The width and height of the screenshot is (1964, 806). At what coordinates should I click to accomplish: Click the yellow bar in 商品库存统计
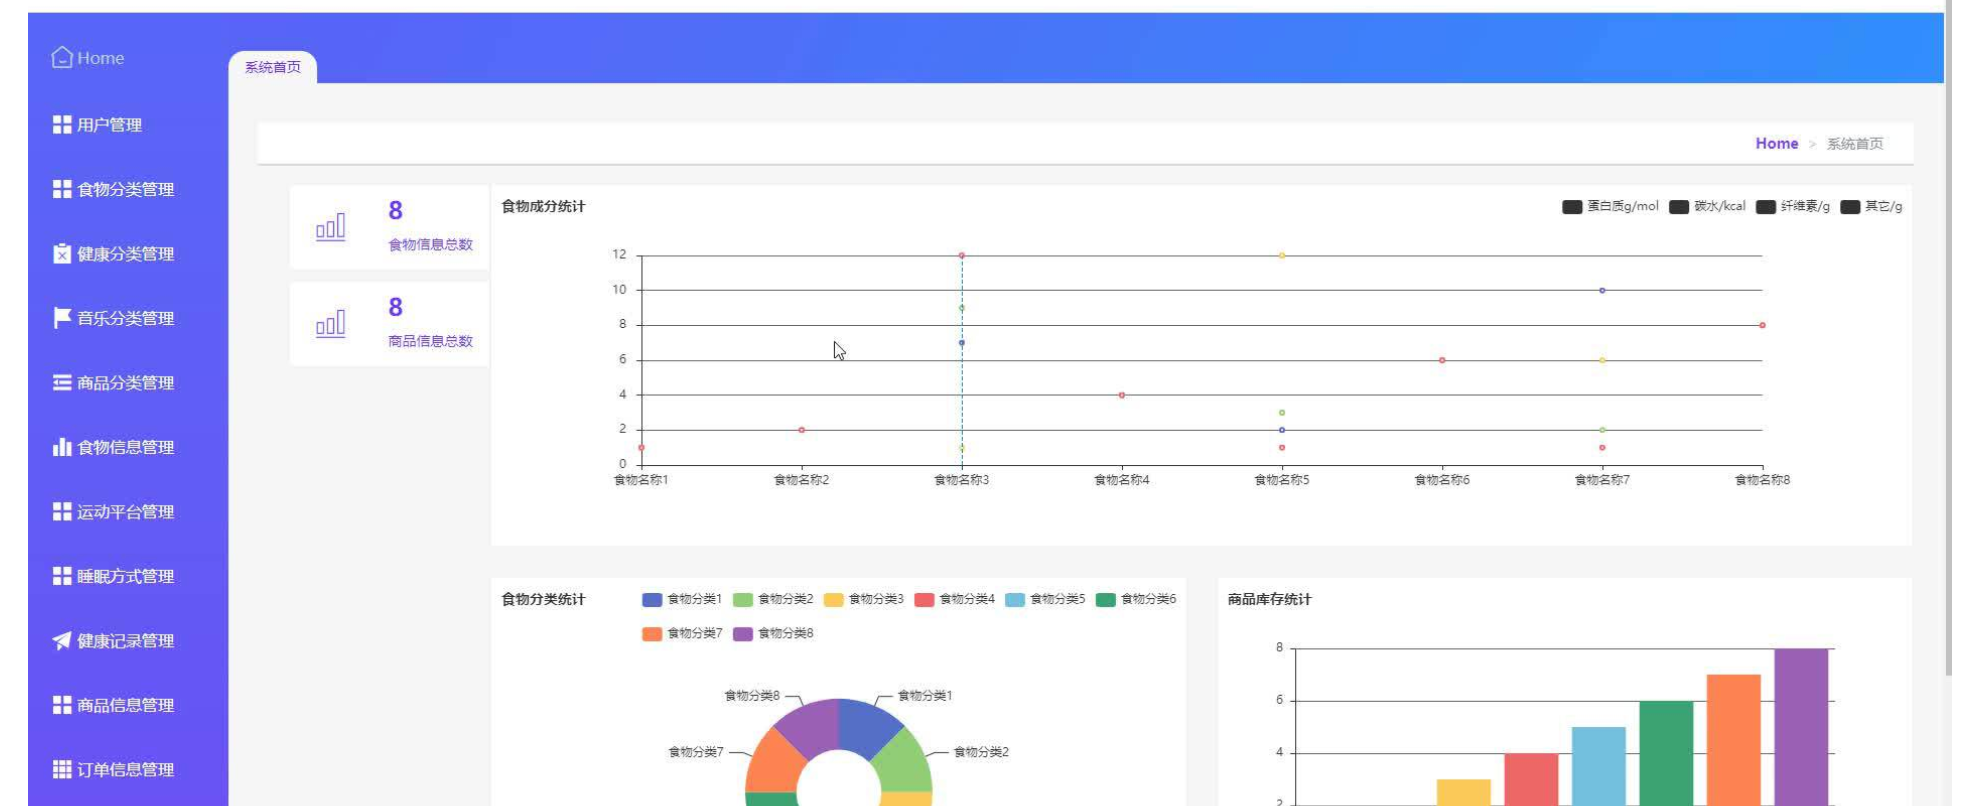[x=1464, y=792]
